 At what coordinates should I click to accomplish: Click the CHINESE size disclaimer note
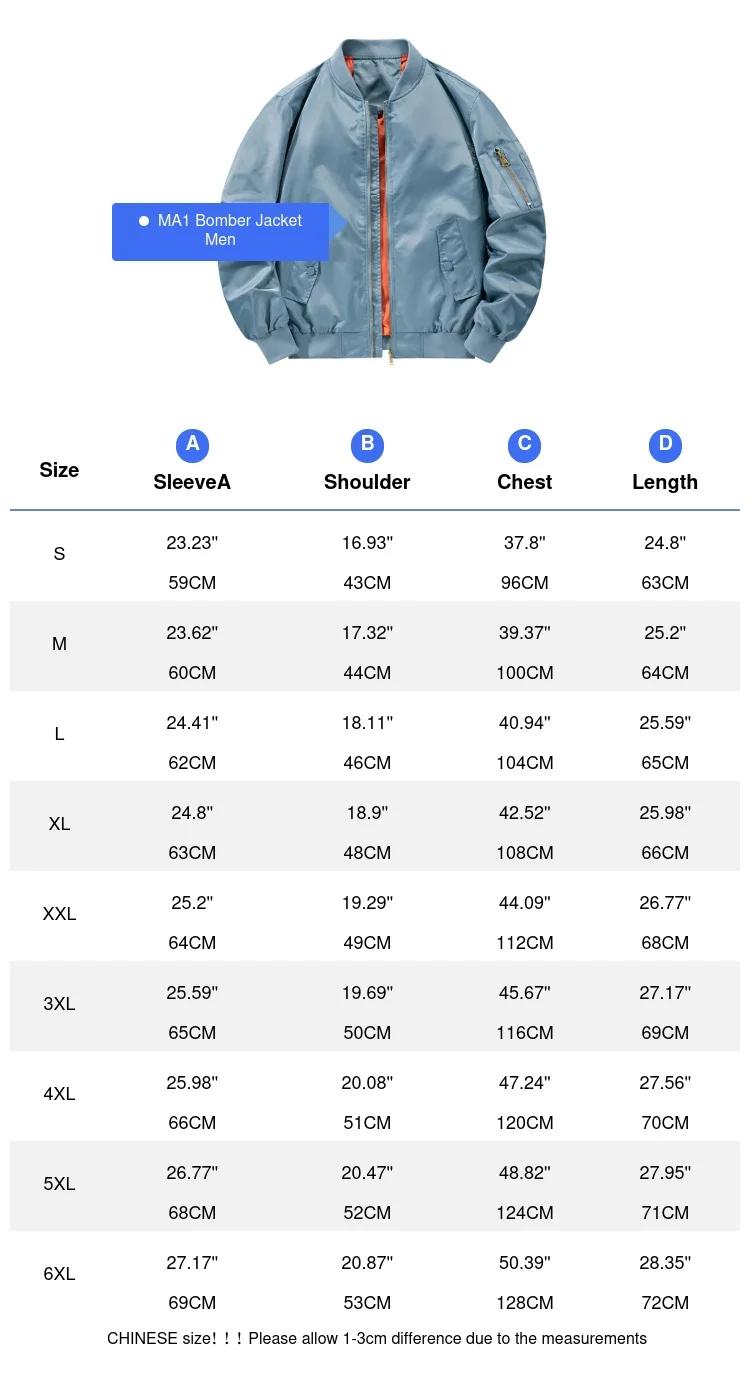pyautogui.click(x=377, y=1338)
